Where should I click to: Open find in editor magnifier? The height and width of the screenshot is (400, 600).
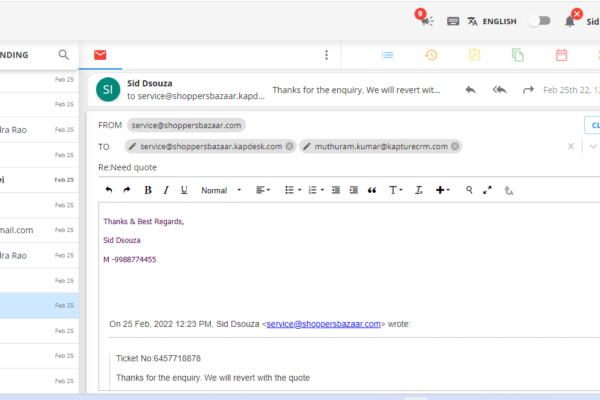pyautogui.click(x=469, y=190)
